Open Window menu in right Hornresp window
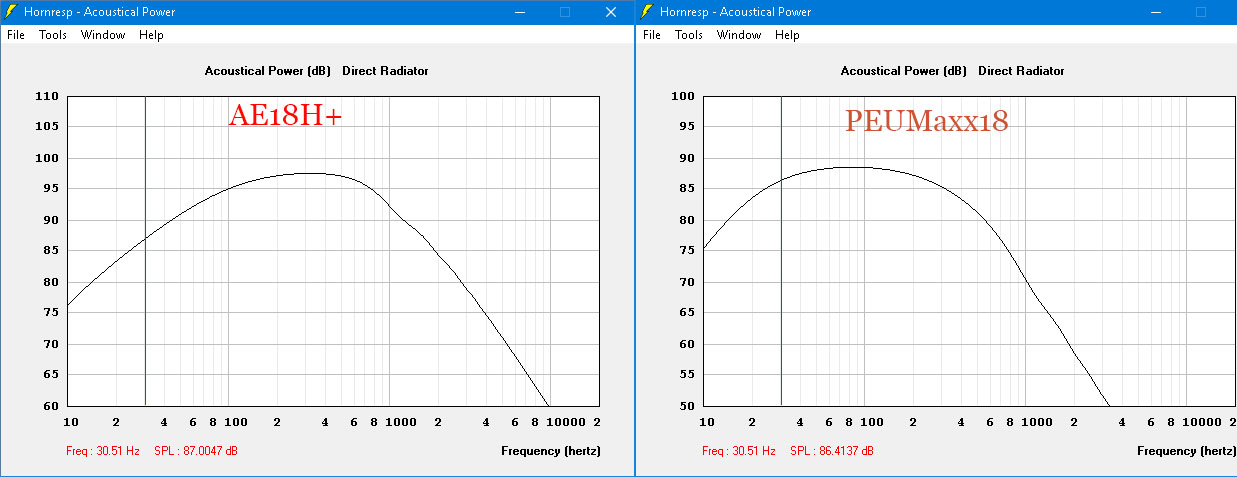This screenshot has width=1237, height=477. (x=739, y=35)
